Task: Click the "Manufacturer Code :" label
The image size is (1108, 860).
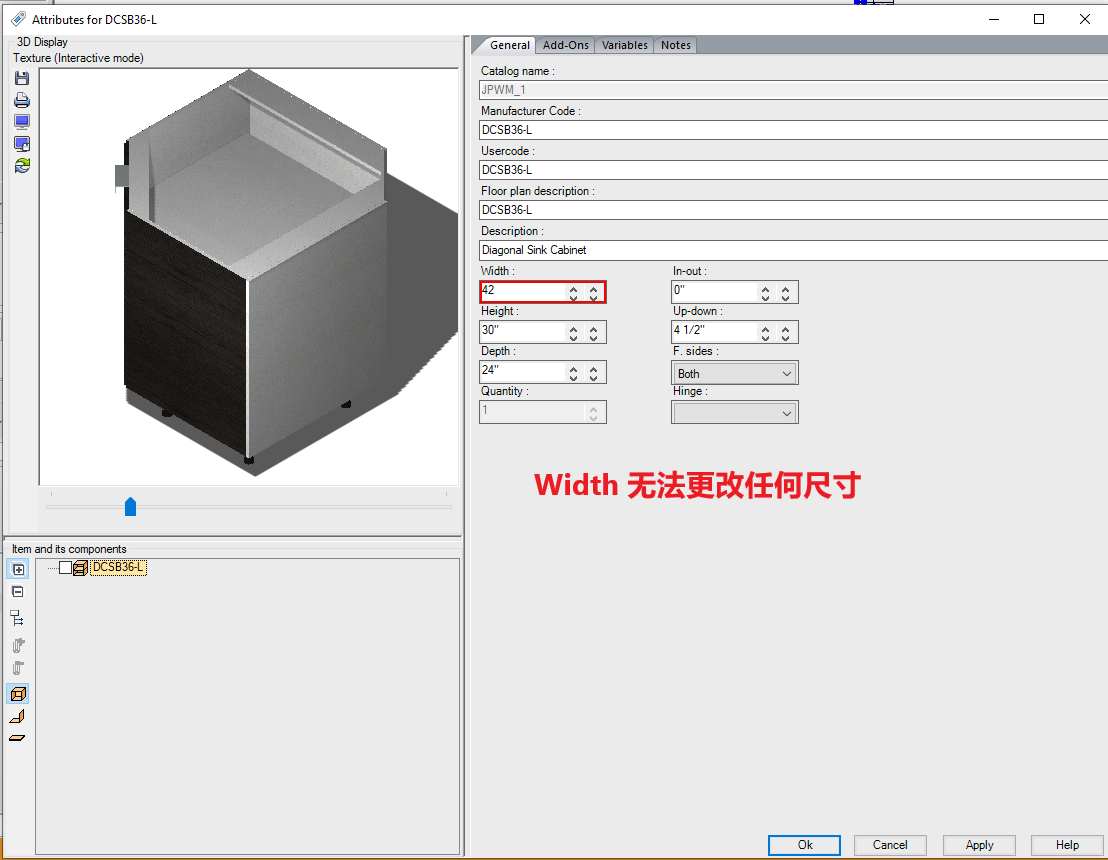Action: coord(531,111)
